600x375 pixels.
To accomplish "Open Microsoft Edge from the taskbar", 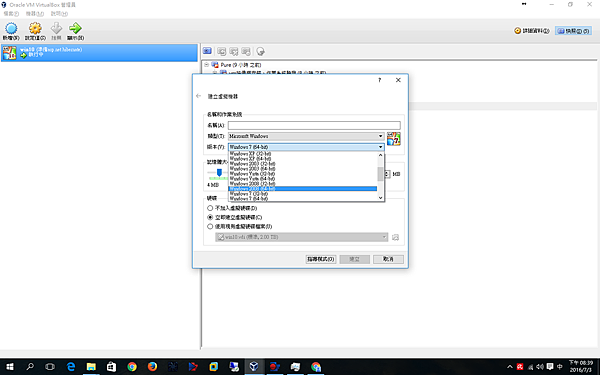I will 71,367.
